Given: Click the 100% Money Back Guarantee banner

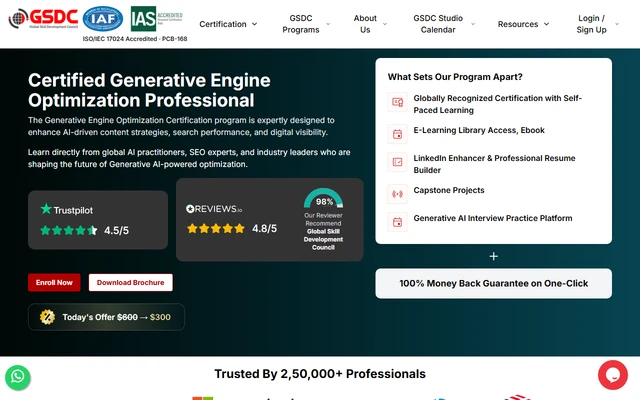Looking at the screenshot, I should (x=493, y=283).
